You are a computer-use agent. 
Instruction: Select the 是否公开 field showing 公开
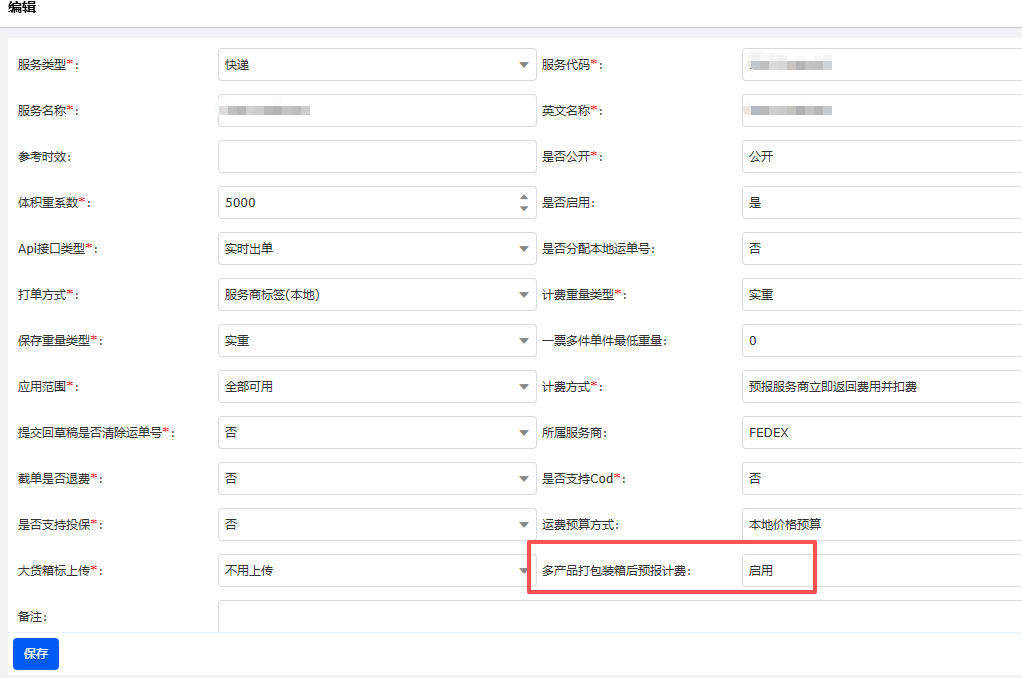[880, 157]
